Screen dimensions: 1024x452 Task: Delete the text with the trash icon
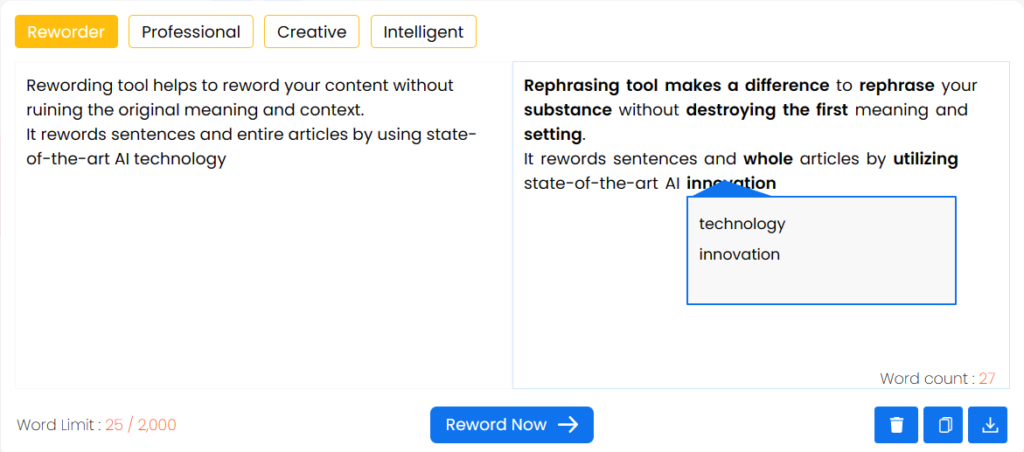pyautogui.click(x=896, y=425)
